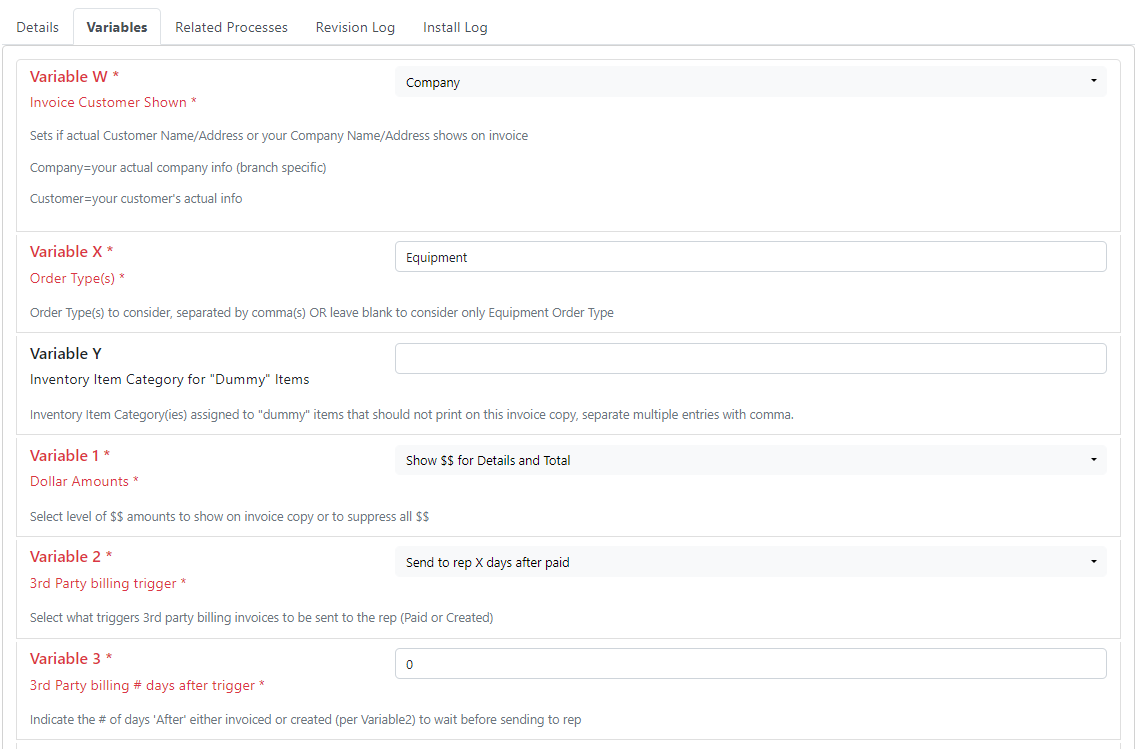Click the 3rd Party billing trigger label
The width and height of the screenshot is (1136, 749).
(x=108, y=583)
